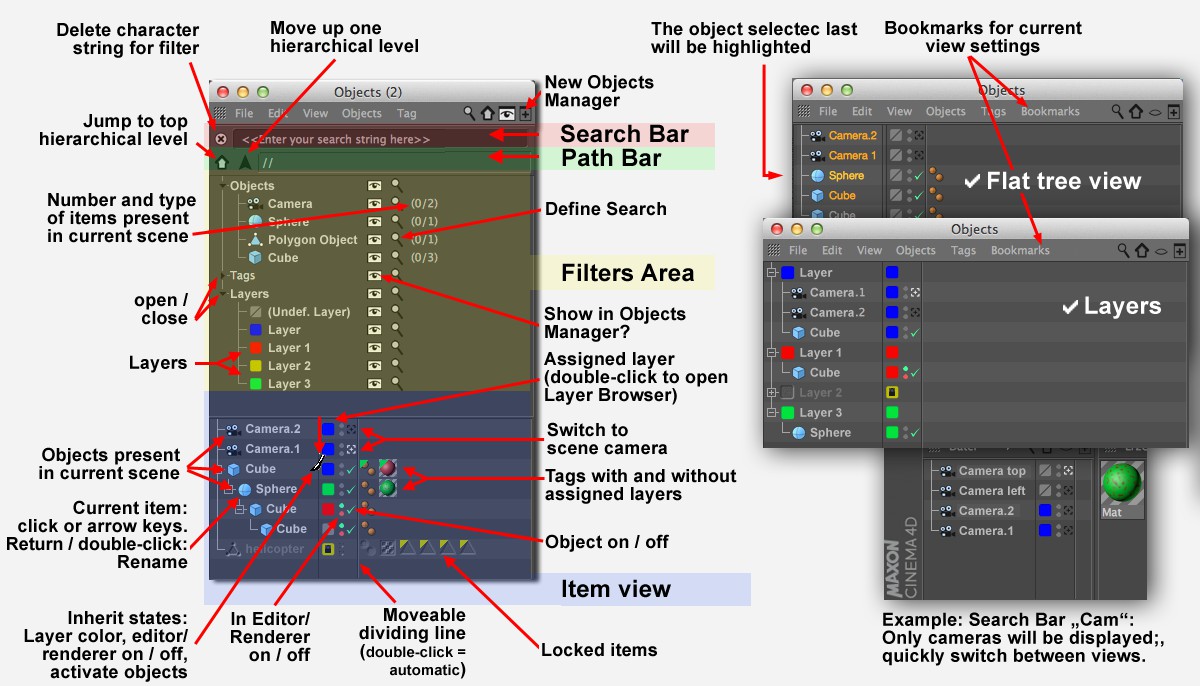Toggle green checkmark for Sphere object on/off
Image resolution: width=1200 pixels, height=686 pixels.
tap(351, 489)
